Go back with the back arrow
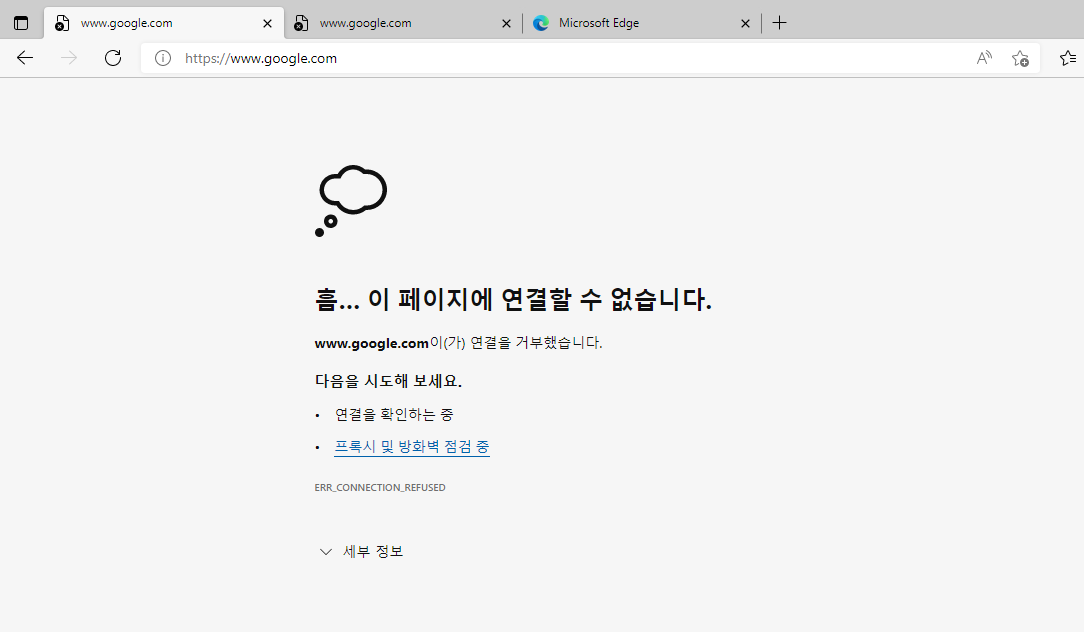 pos(25,58)
